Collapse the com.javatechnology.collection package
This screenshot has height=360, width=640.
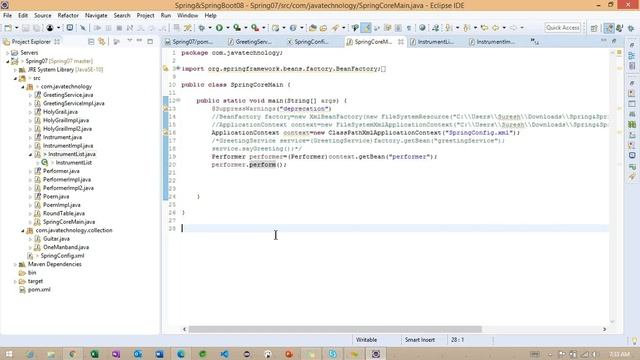(x=22, y=231)
